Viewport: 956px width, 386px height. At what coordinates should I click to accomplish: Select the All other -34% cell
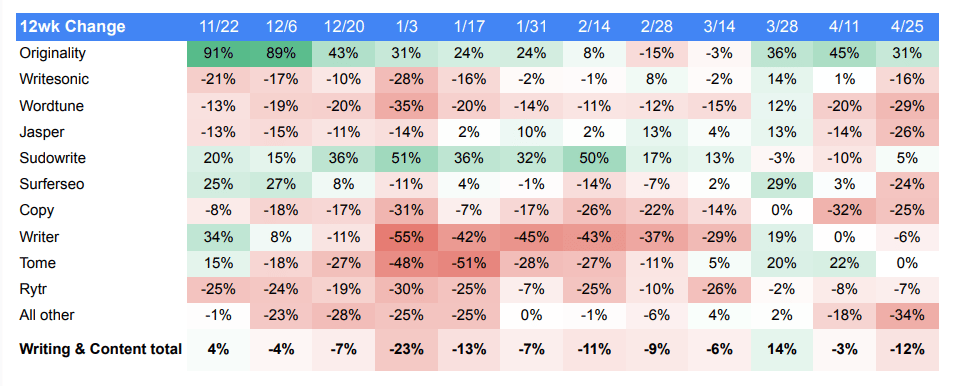[x=907, y=315]
